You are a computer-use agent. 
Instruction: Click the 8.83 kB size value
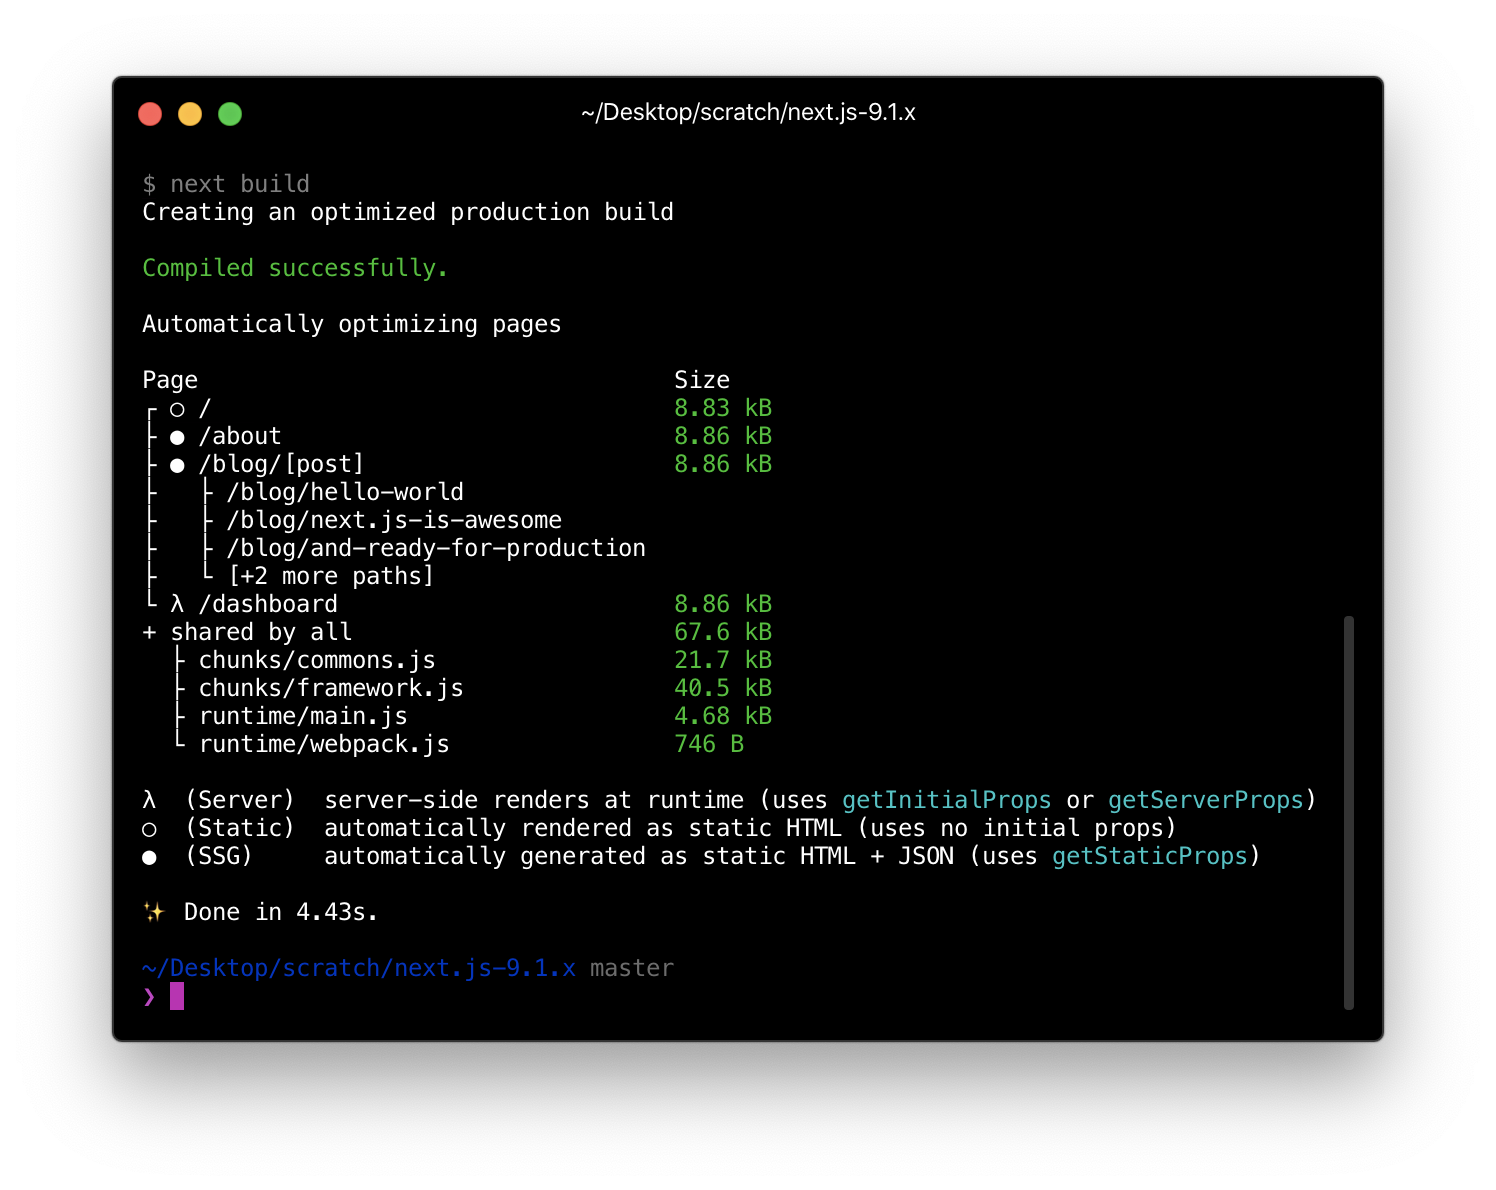point(723,408)
